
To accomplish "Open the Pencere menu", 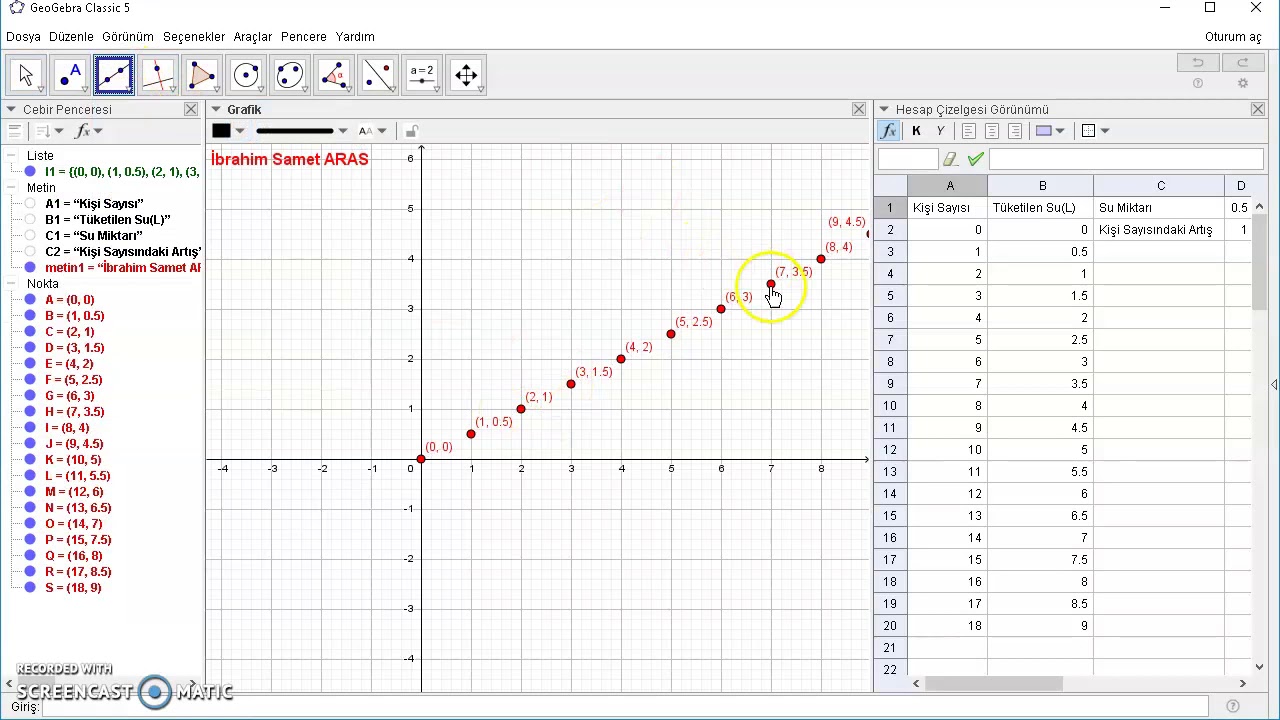I will pyautogui.click(x=304, y=37).
